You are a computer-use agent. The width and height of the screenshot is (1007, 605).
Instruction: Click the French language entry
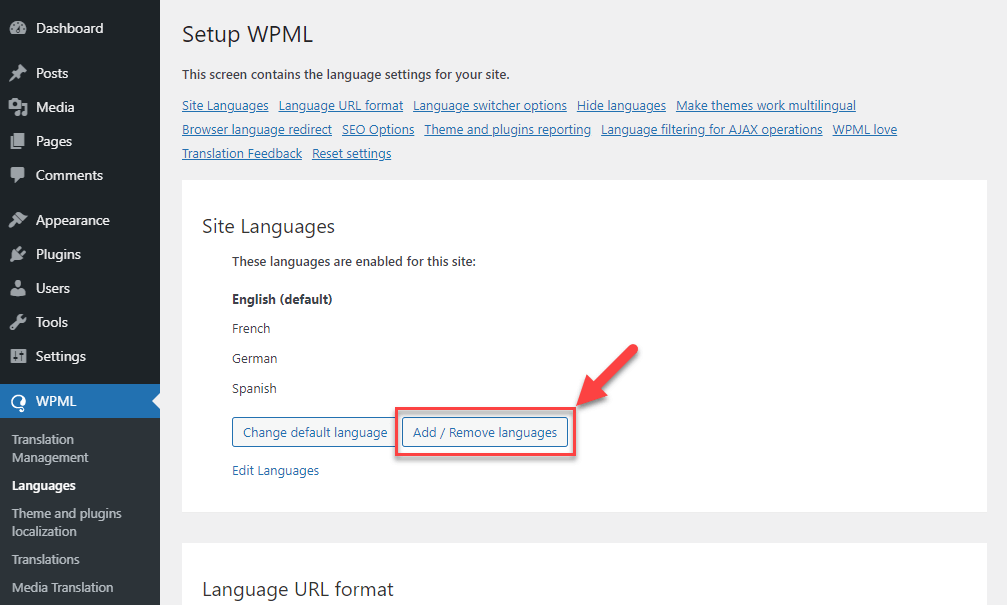[x=251, y=329]
